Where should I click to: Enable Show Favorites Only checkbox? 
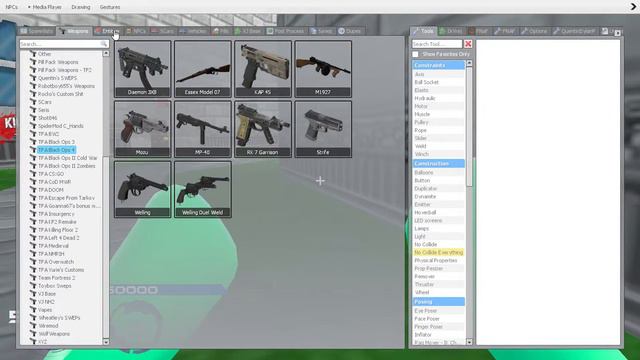(416, 54)
